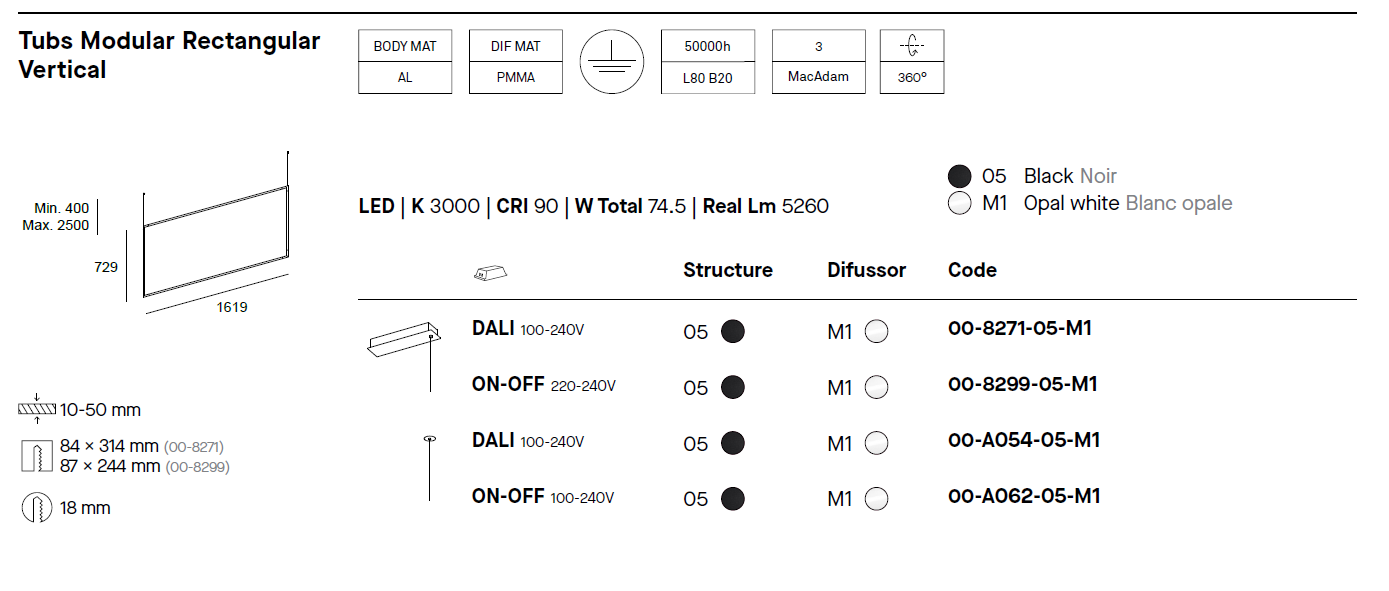Click the round hole 18 mm icon
Viewport: 1389px width, 591px height.
pyautogui.click(x=37, y=508)
